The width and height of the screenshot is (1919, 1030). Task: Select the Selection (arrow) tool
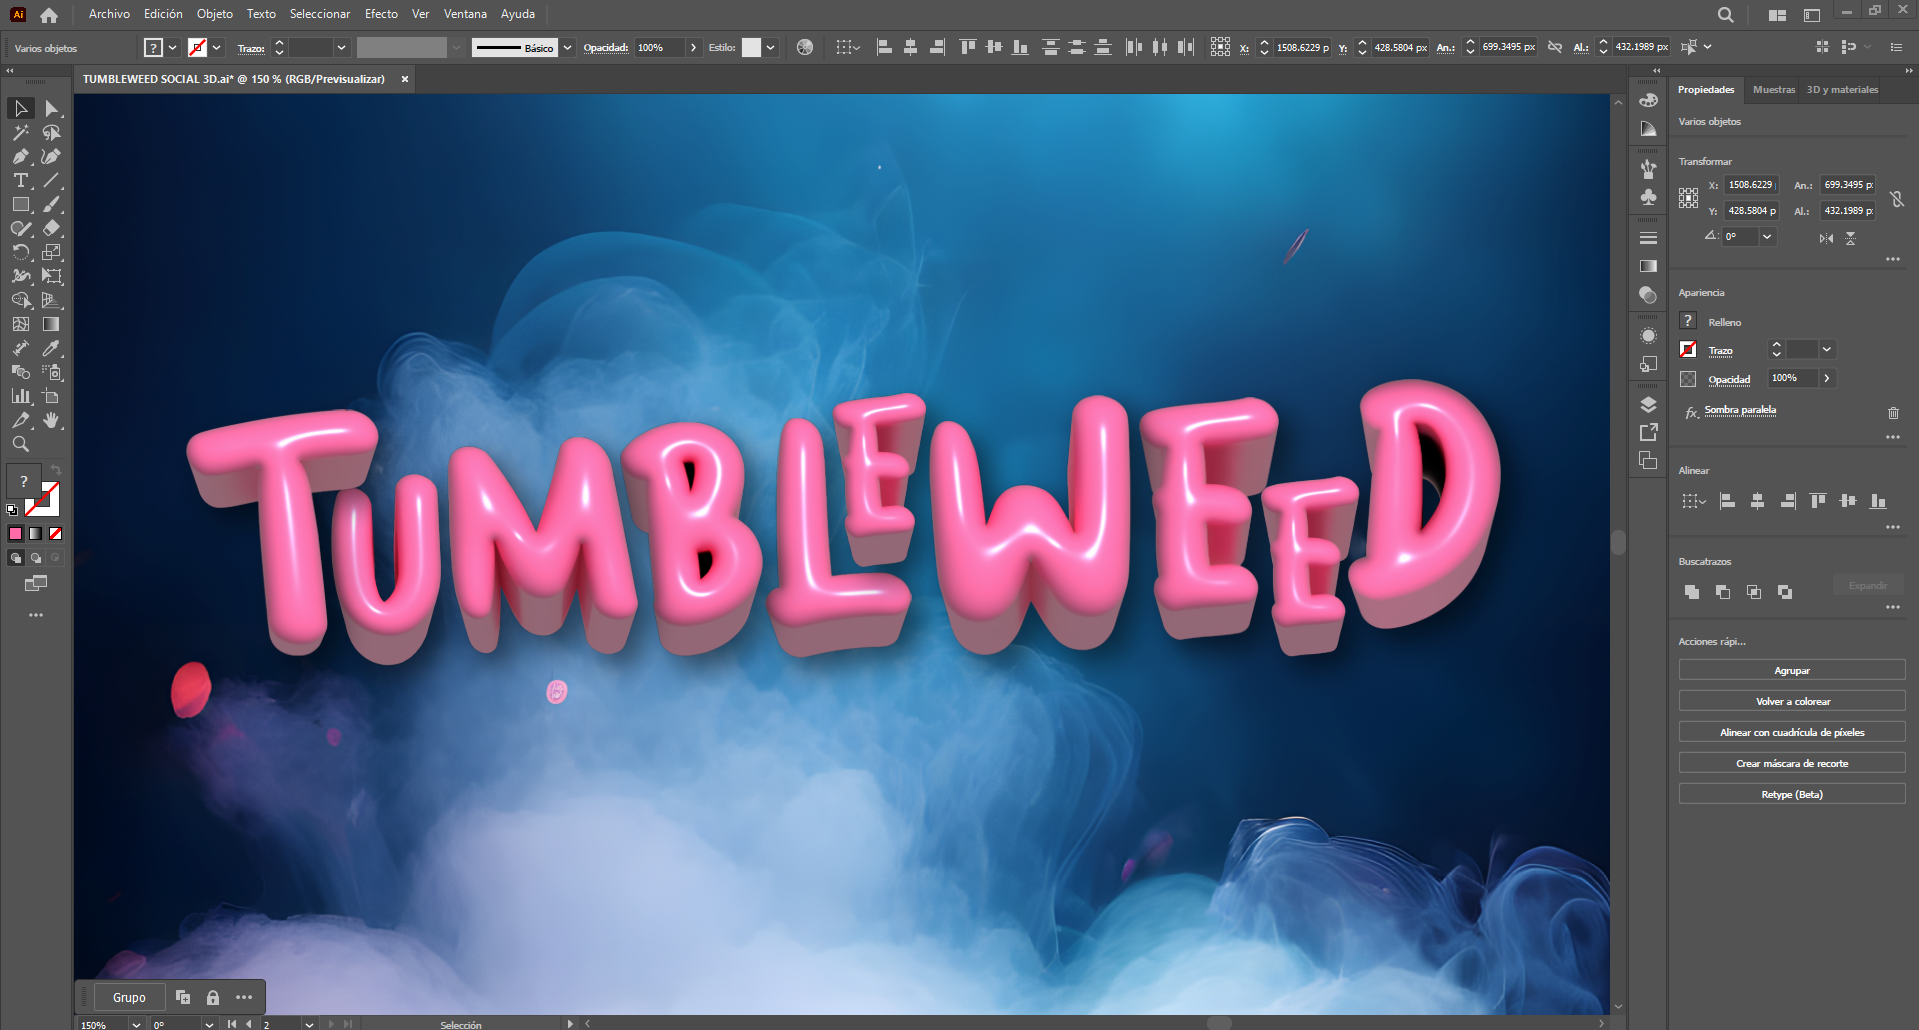[20, 108]
